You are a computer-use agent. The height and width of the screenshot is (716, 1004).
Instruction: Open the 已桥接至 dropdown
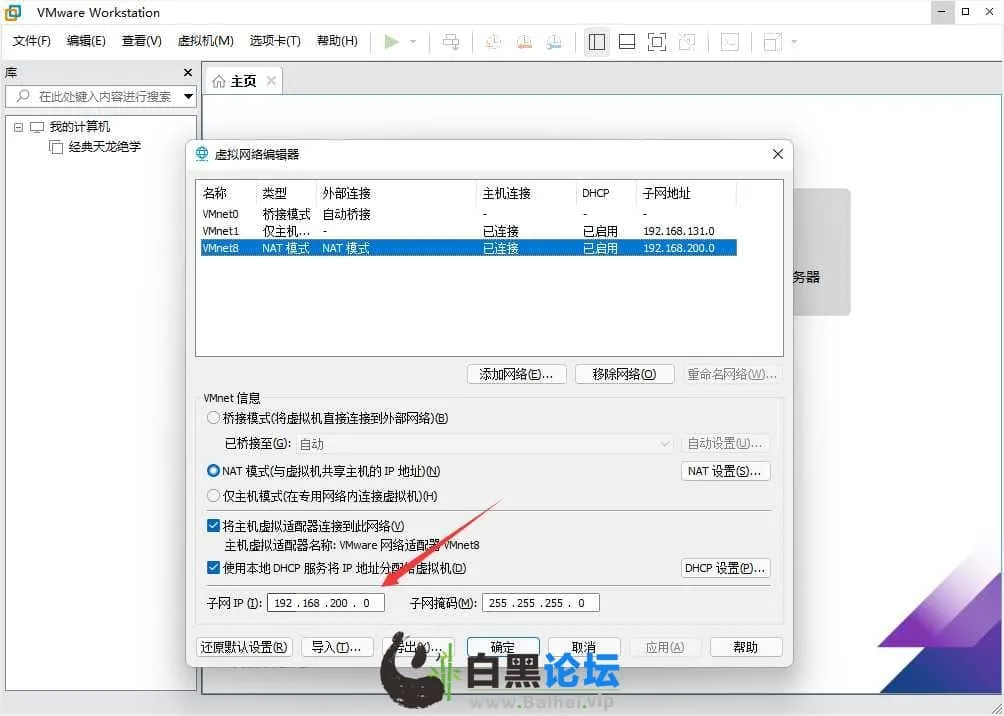pos(484,443)
